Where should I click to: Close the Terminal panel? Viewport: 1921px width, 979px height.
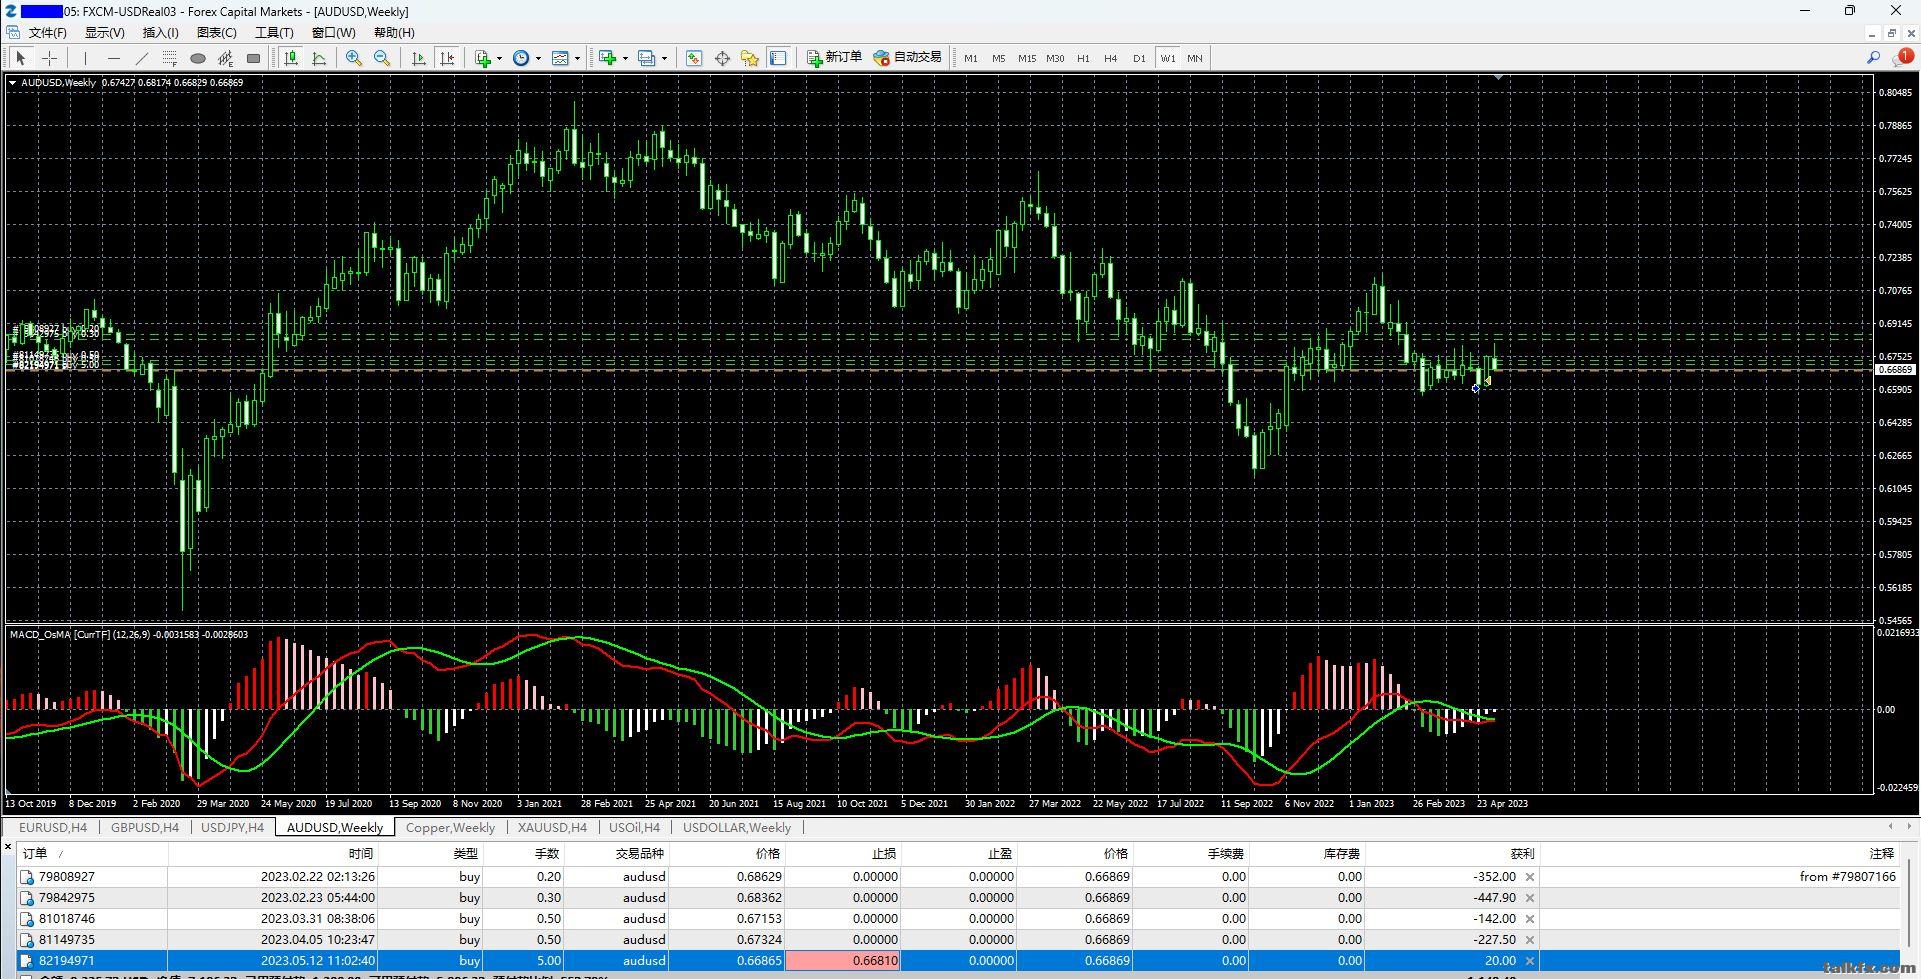(8, 847)
